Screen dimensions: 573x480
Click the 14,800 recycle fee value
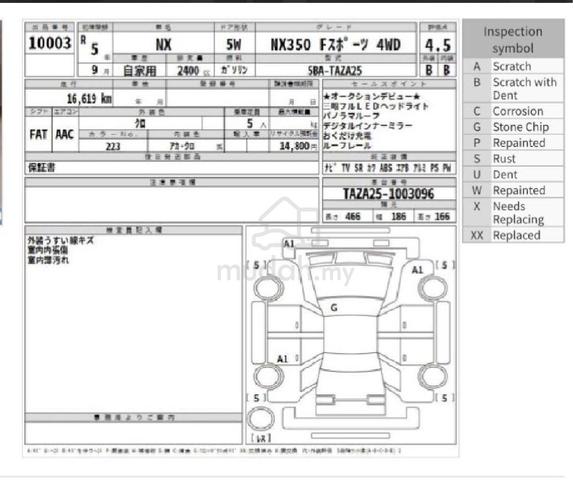click(x=293, y=146)
